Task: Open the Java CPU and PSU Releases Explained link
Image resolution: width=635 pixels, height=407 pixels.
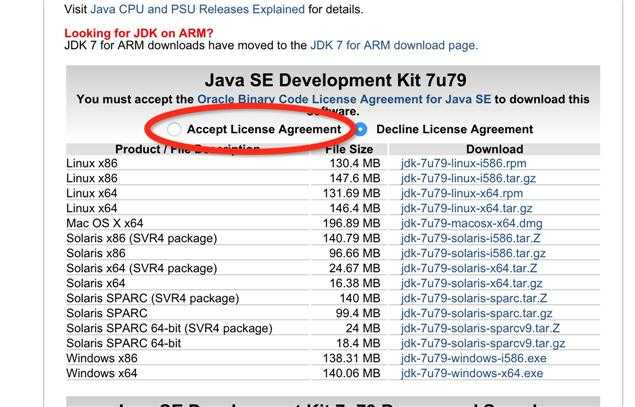Action: click(198, 9)
